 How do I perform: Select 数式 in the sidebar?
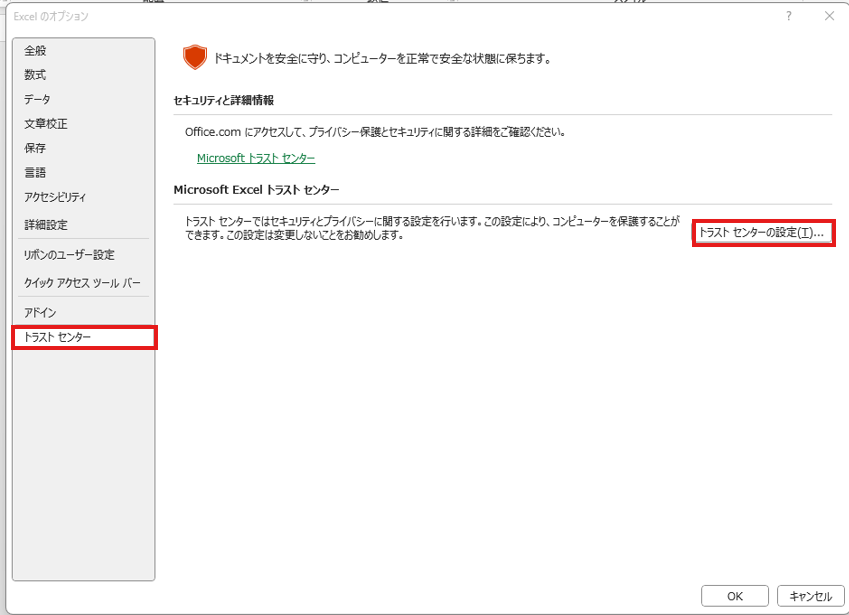click(x=36, y=75)
